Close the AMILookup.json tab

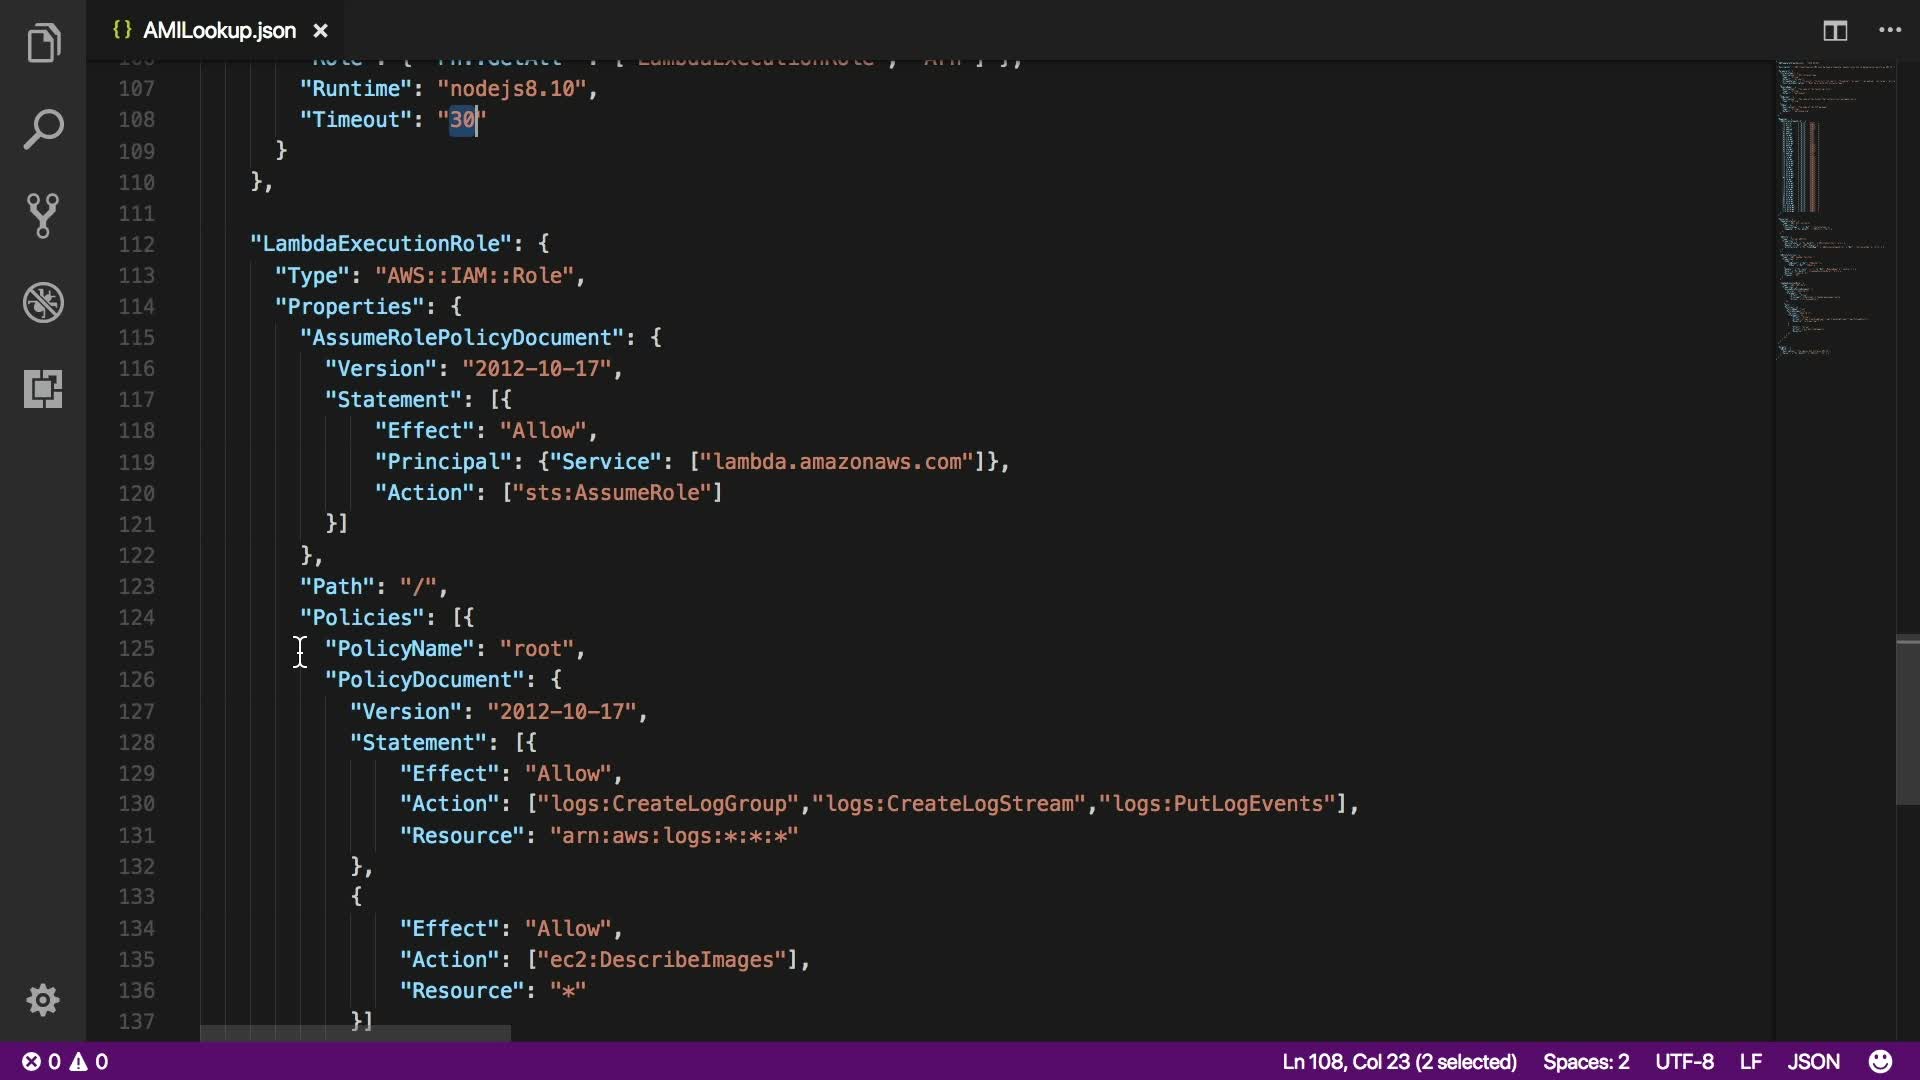tap(320, 31)
